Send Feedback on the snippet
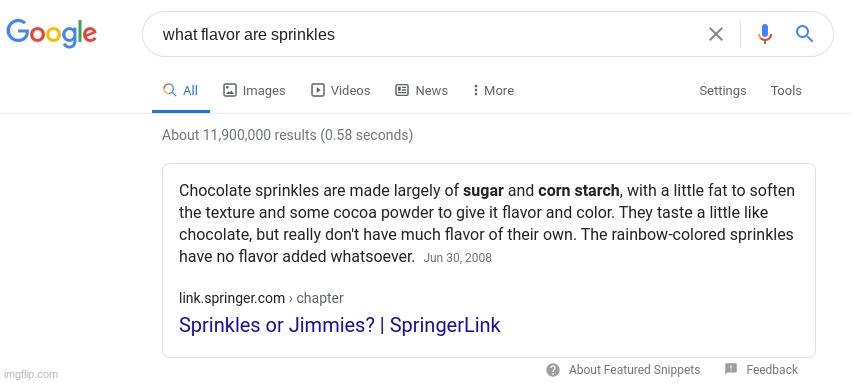The height and width of the screenshot is (383, 852). point(772,370)
